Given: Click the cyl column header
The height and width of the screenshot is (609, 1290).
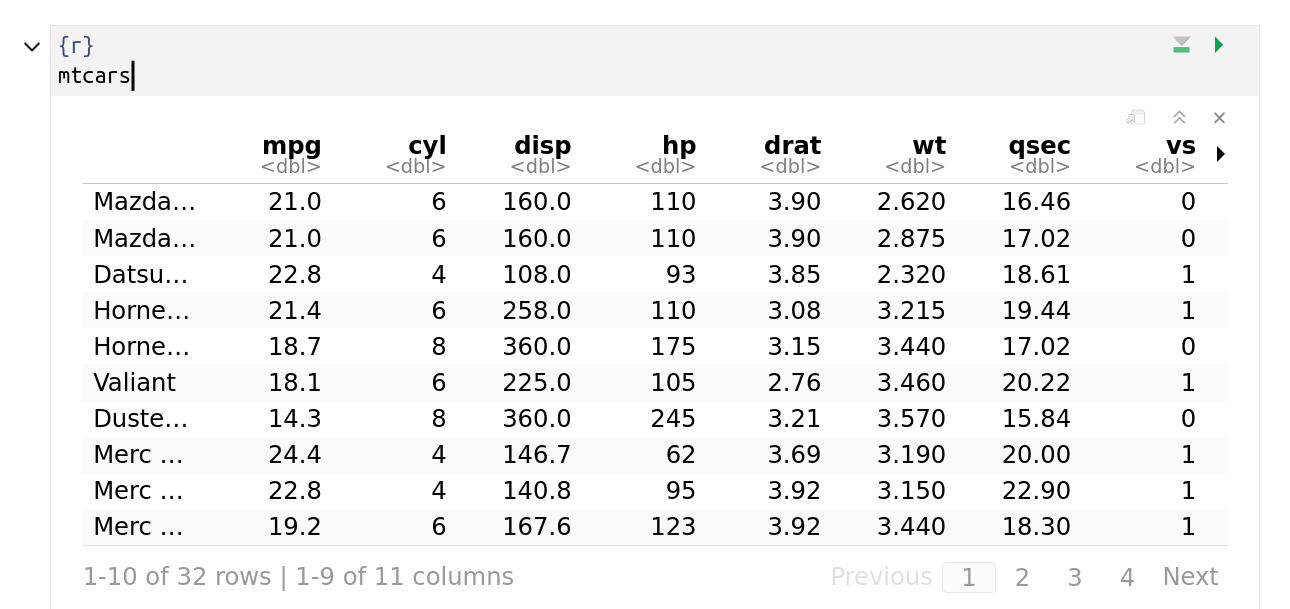Looking at the screenshot, I should [x=427, y=146].
